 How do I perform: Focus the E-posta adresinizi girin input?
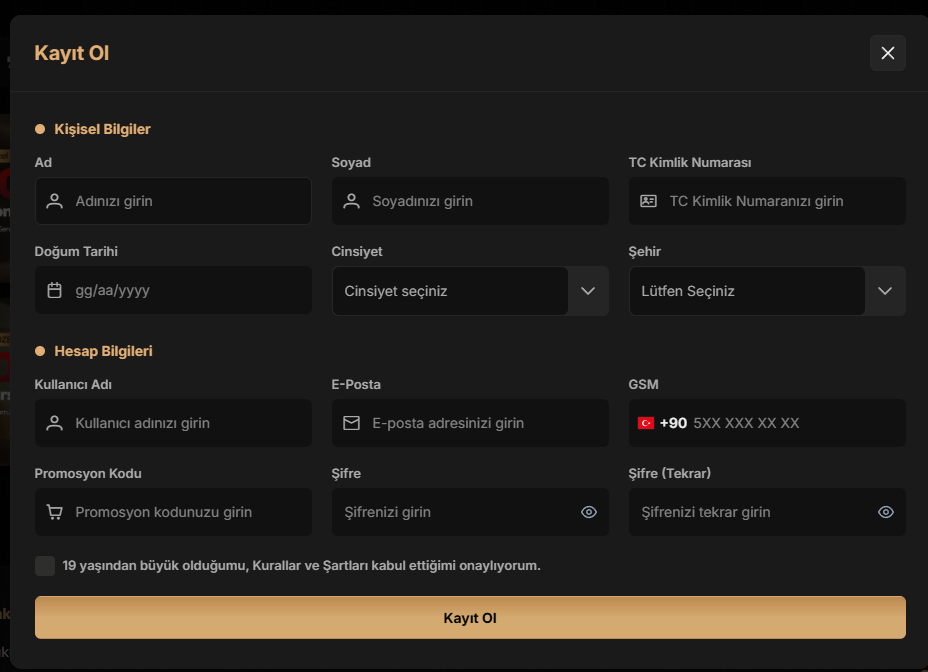coord(470,423)
